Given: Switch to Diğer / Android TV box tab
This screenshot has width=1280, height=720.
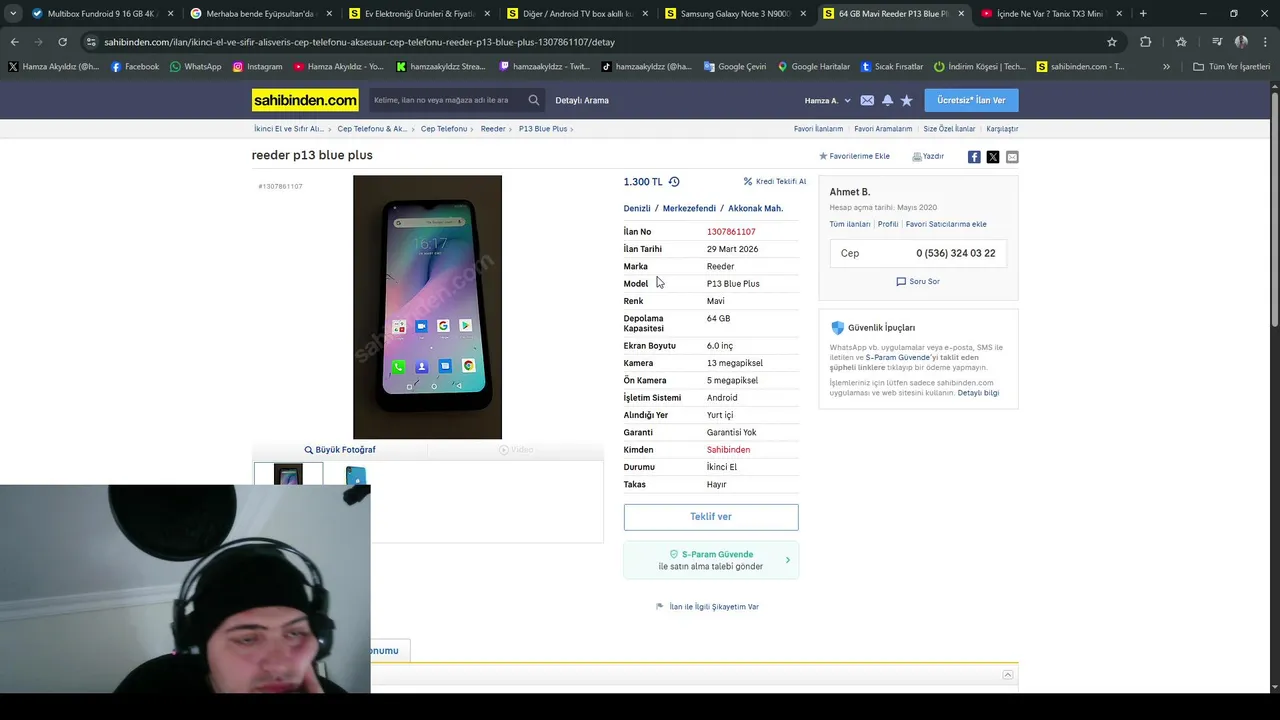Looking at the screenshot, I should click(x=577, y=14).
